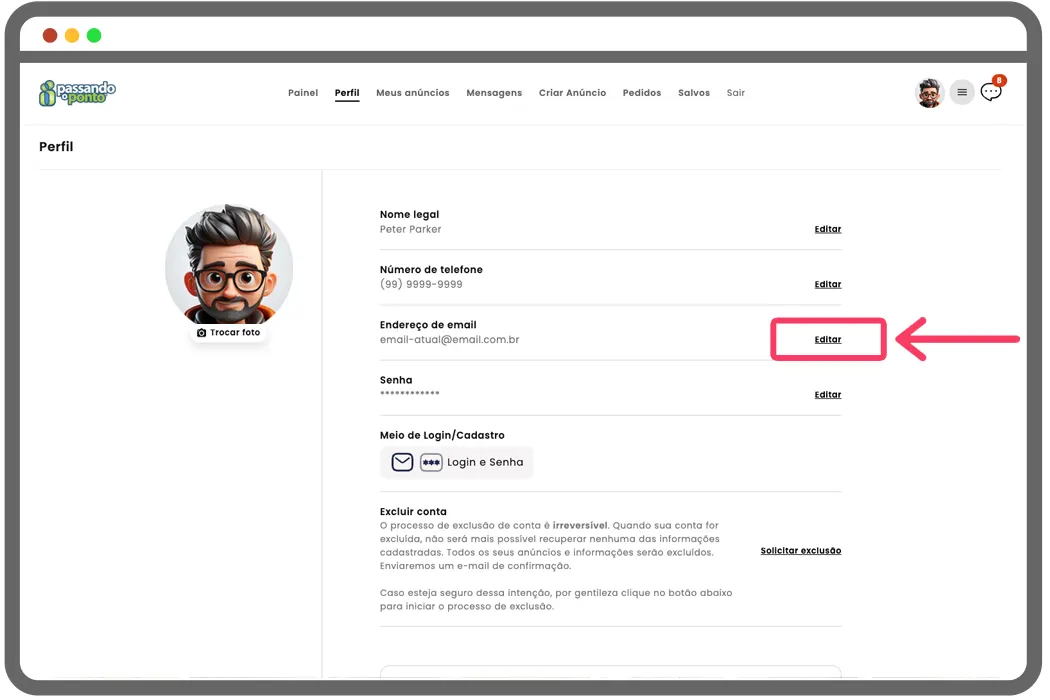View the Salvos items

[x=694, y=93]
